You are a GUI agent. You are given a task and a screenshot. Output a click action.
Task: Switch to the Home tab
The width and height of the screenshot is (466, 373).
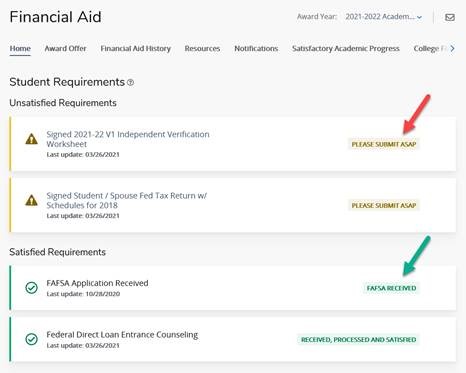[x=20, y=49]
